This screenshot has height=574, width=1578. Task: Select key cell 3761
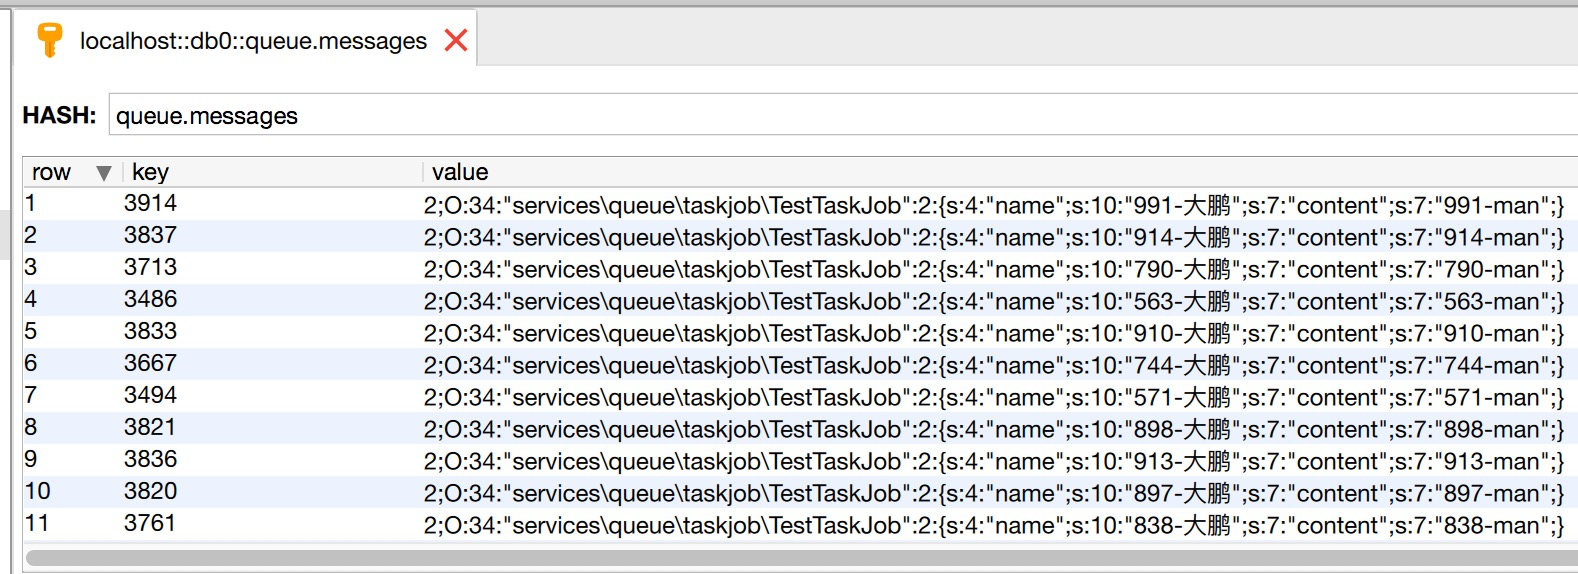click(x=150, y=524)
